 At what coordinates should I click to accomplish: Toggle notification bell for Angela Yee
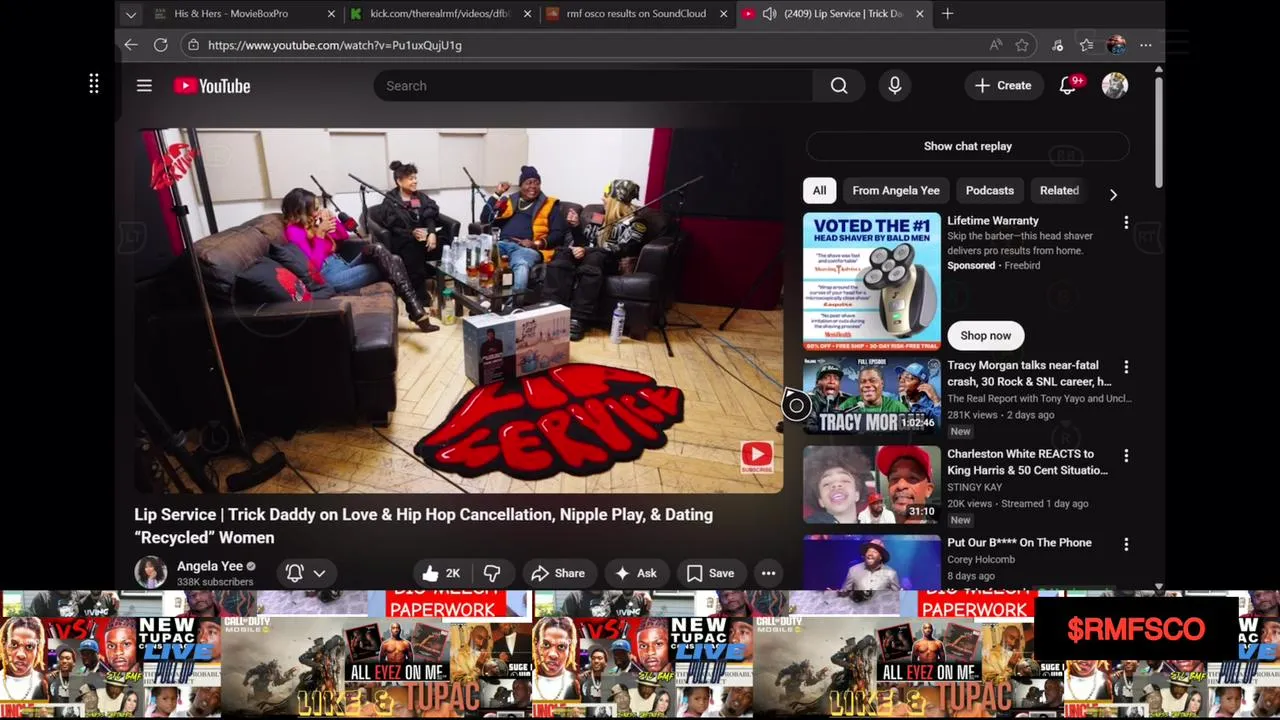click(295, 573)
